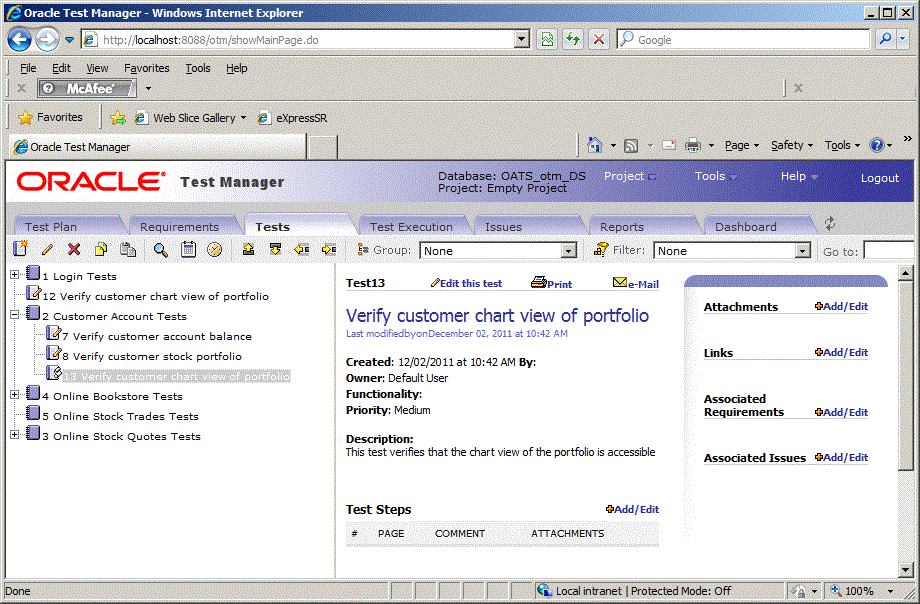Open the zoom level 100% control in status bar
This screenshot has height=604, width=920.
click(861, 590)
